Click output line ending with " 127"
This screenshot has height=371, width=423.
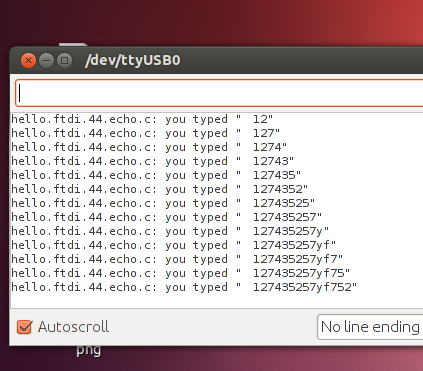pyautogui.click(x=146, y=133)
